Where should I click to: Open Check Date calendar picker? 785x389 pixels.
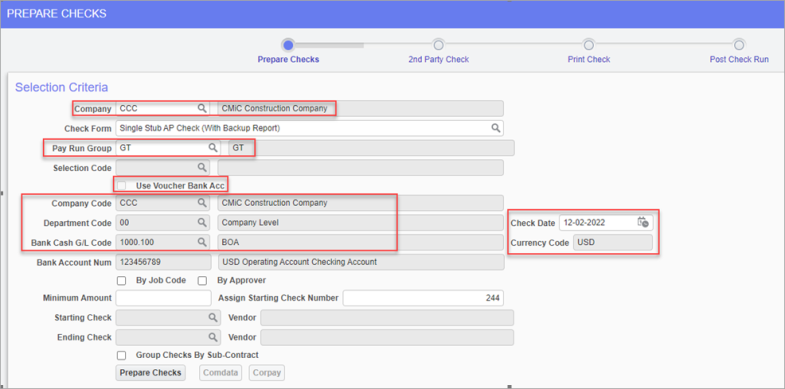coord(643,222)
